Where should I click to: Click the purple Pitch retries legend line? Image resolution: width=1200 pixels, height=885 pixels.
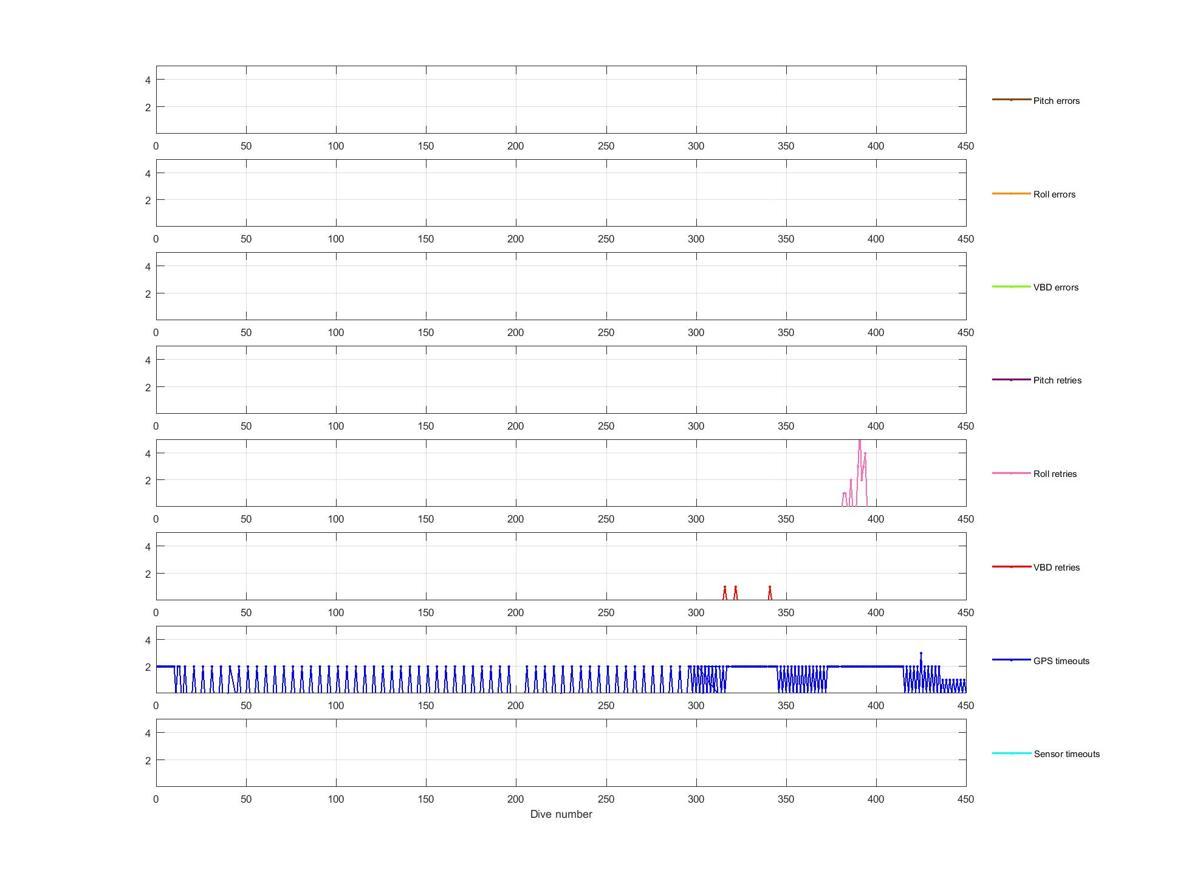1011,379
